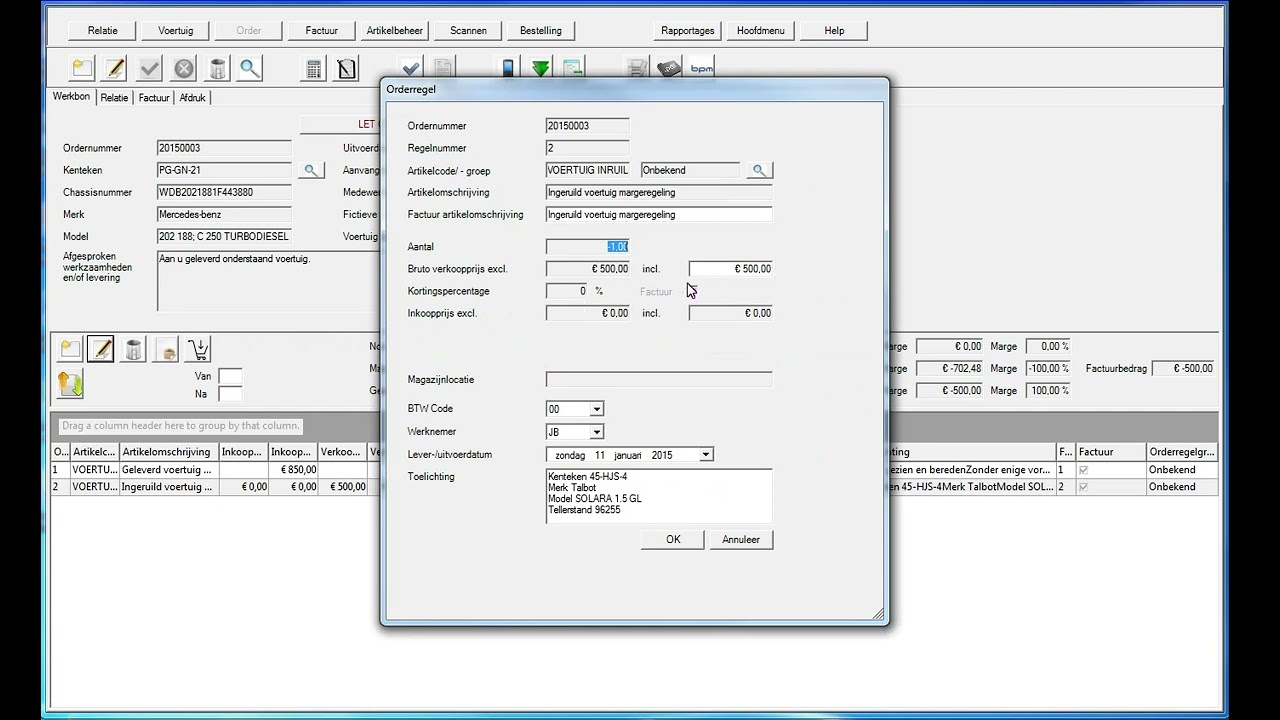Click the Kenteken lookup magnifier icon
This screenshot has height=720, width=1280.
click(311, 171)
